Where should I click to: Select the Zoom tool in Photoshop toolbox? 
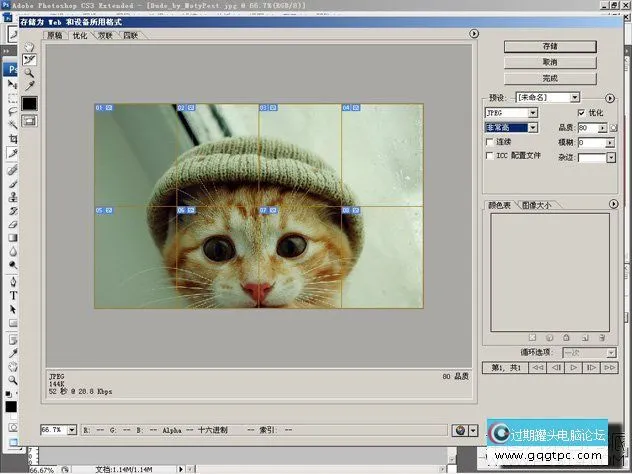pos(12,380)
